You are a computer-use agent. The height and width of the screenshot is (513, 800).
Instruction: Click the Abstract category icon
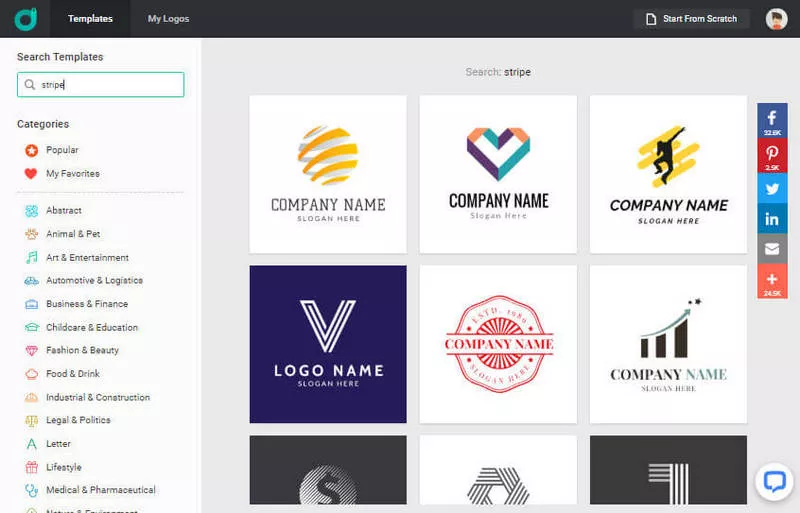coord(32,210)
